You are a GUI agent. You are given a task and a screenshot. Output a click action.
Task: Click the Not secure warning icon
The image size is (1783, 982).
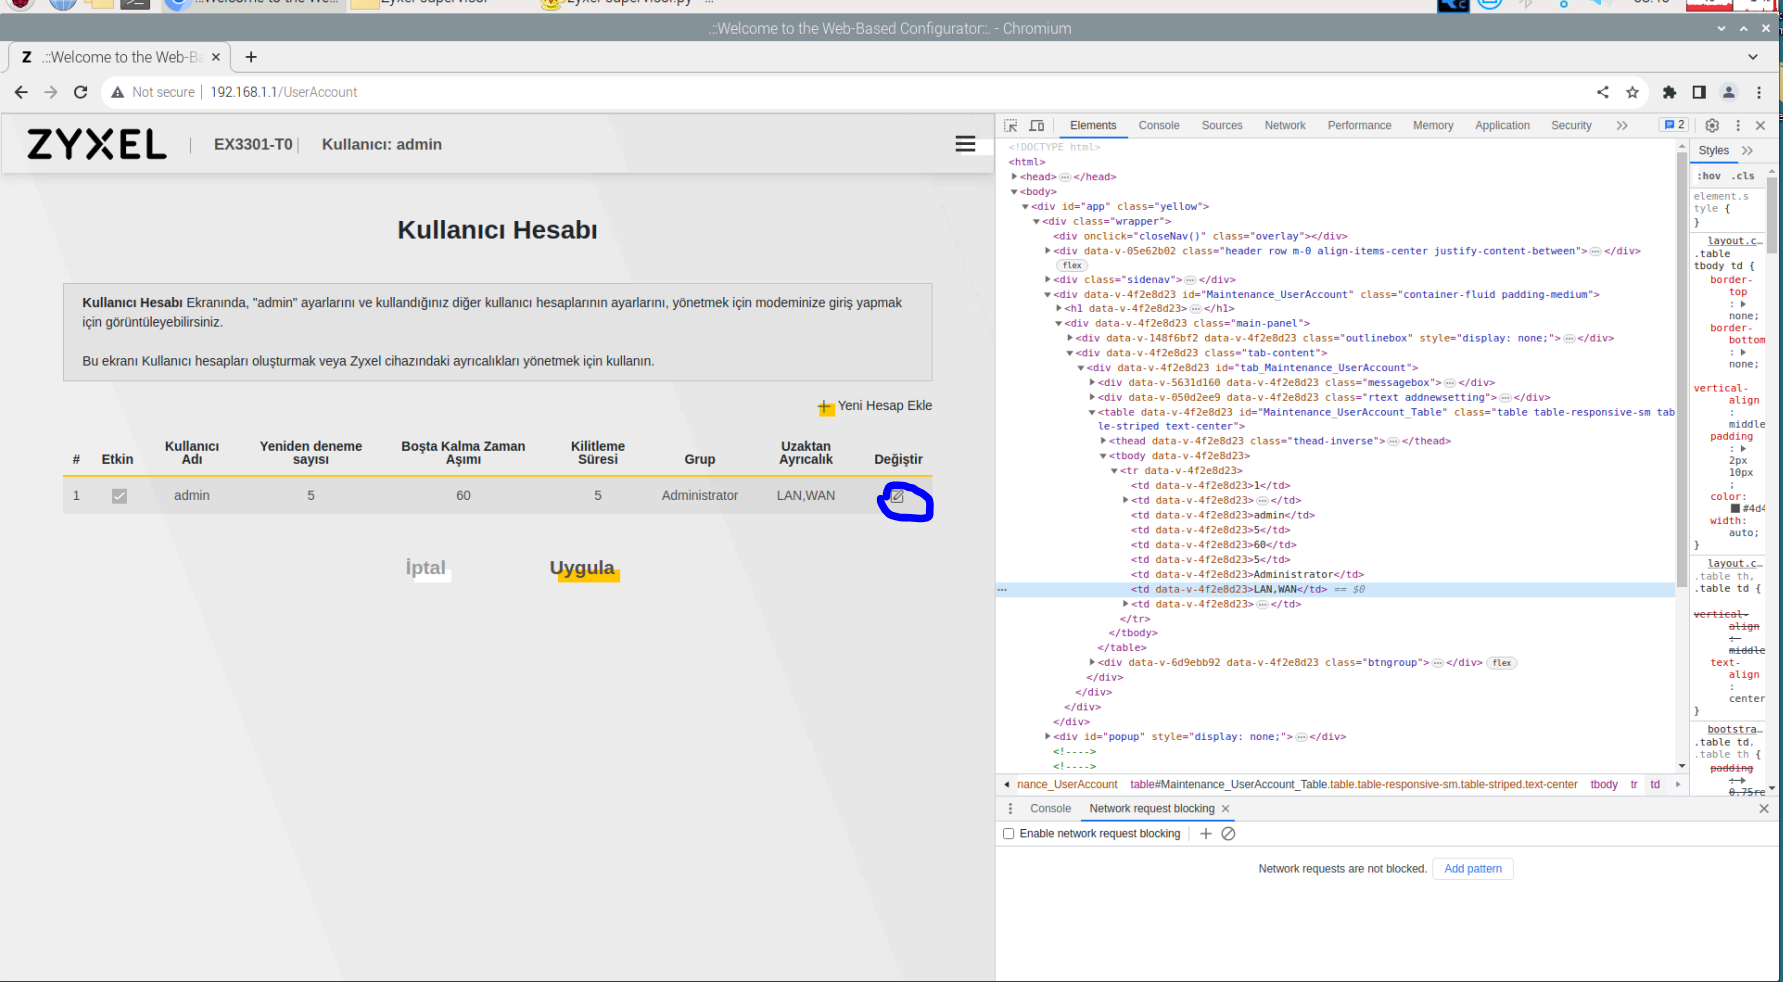point(118,92)
